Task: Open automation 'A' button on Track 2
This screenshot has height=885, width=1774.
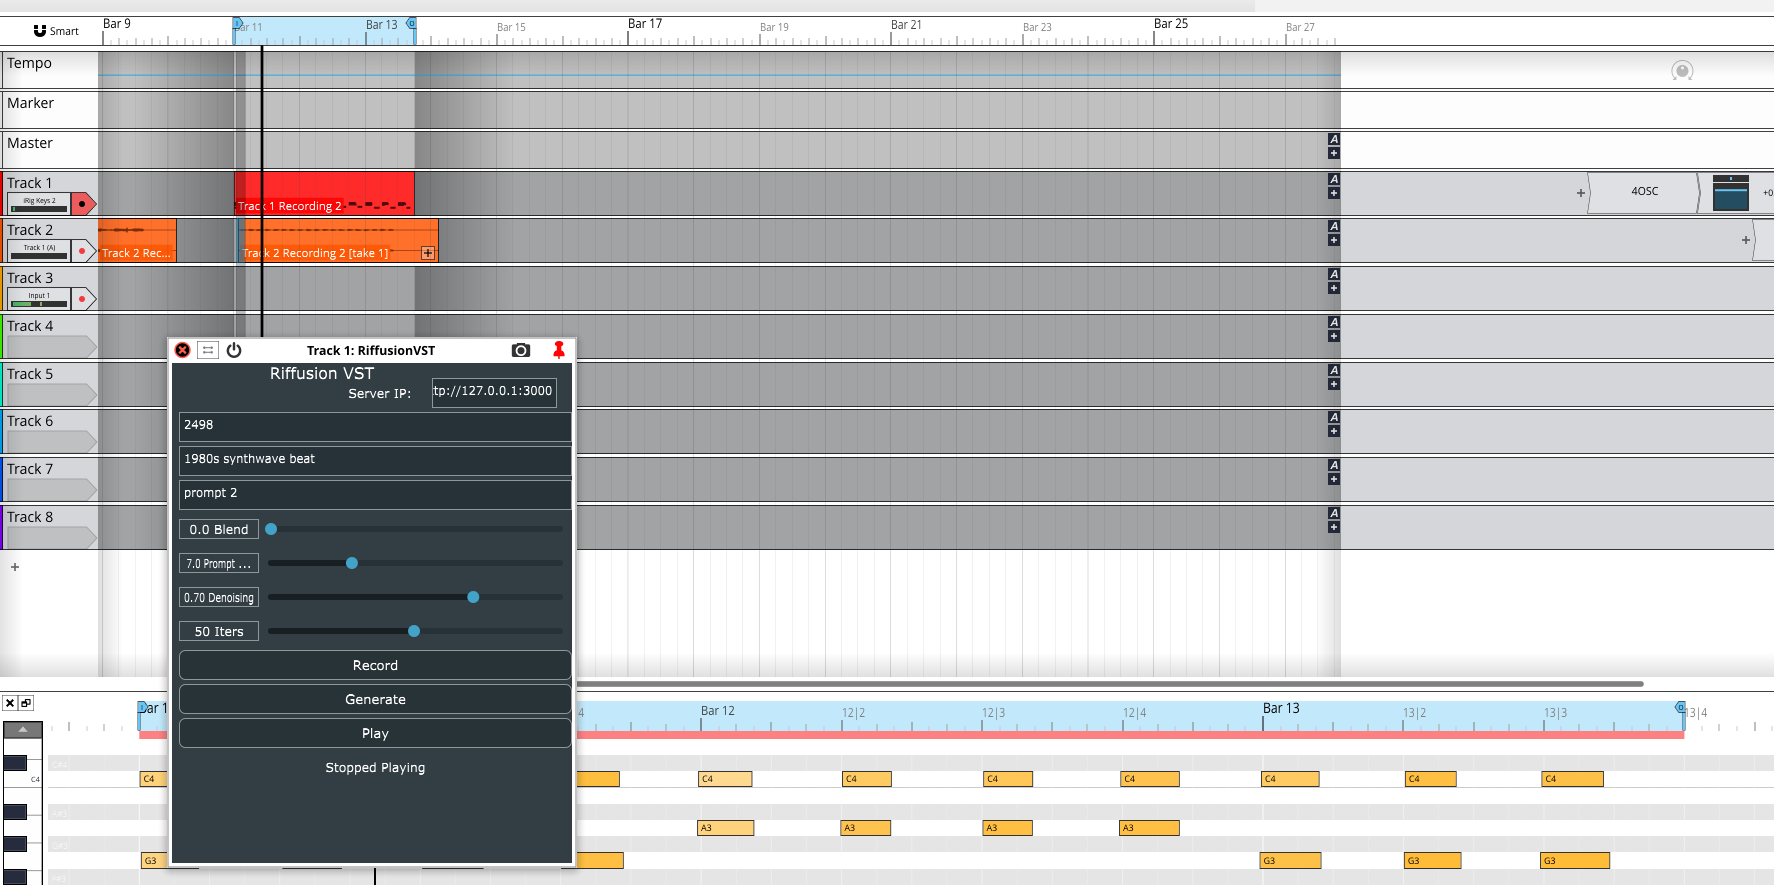Action: (x=1334, y=226)
